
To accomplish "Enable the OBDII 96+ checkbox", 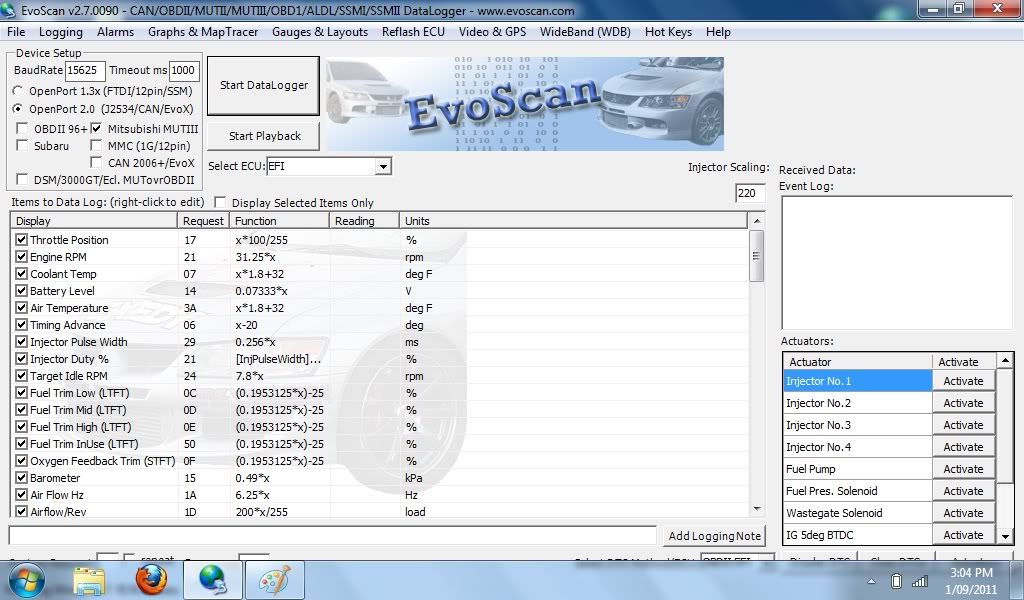I will [x=22, y=128].
